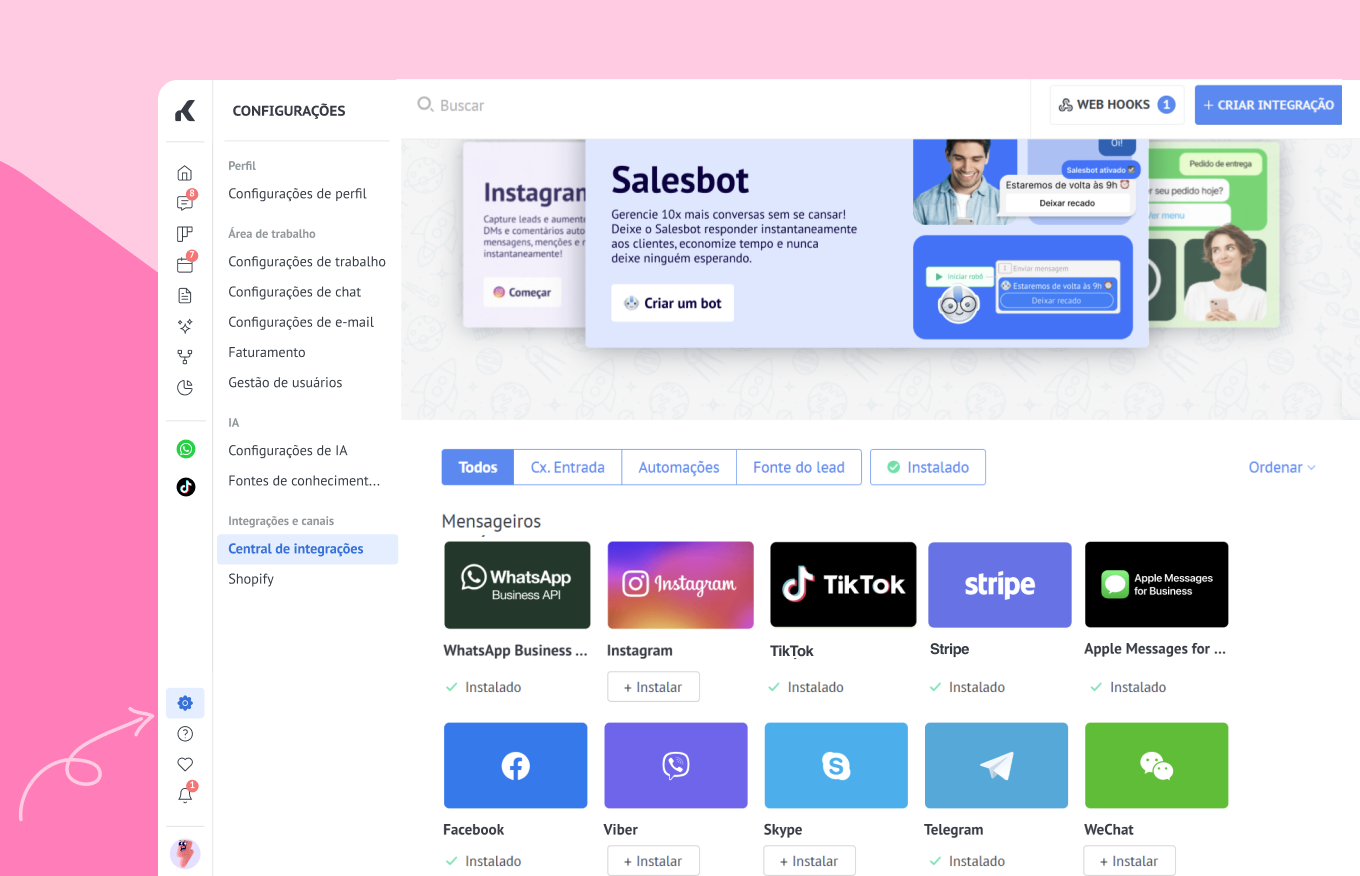Open the TikTok shortcut in sidebar
Image resolution: width=1360 pixels, height=876 pixels.
tap(185, 487)
